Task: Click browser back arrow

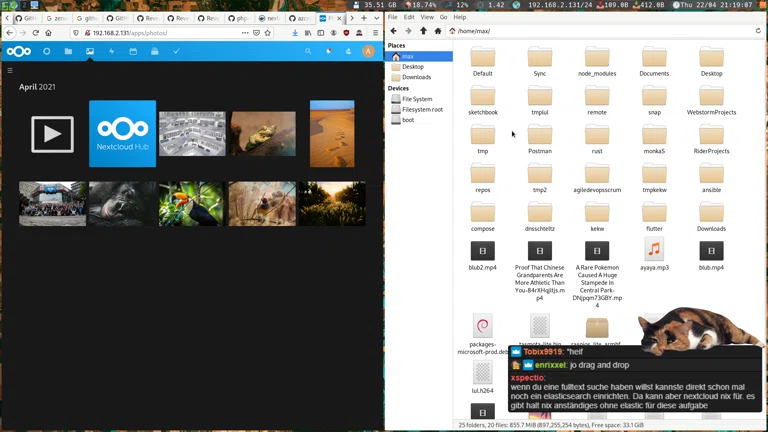Action: (10, 33)
